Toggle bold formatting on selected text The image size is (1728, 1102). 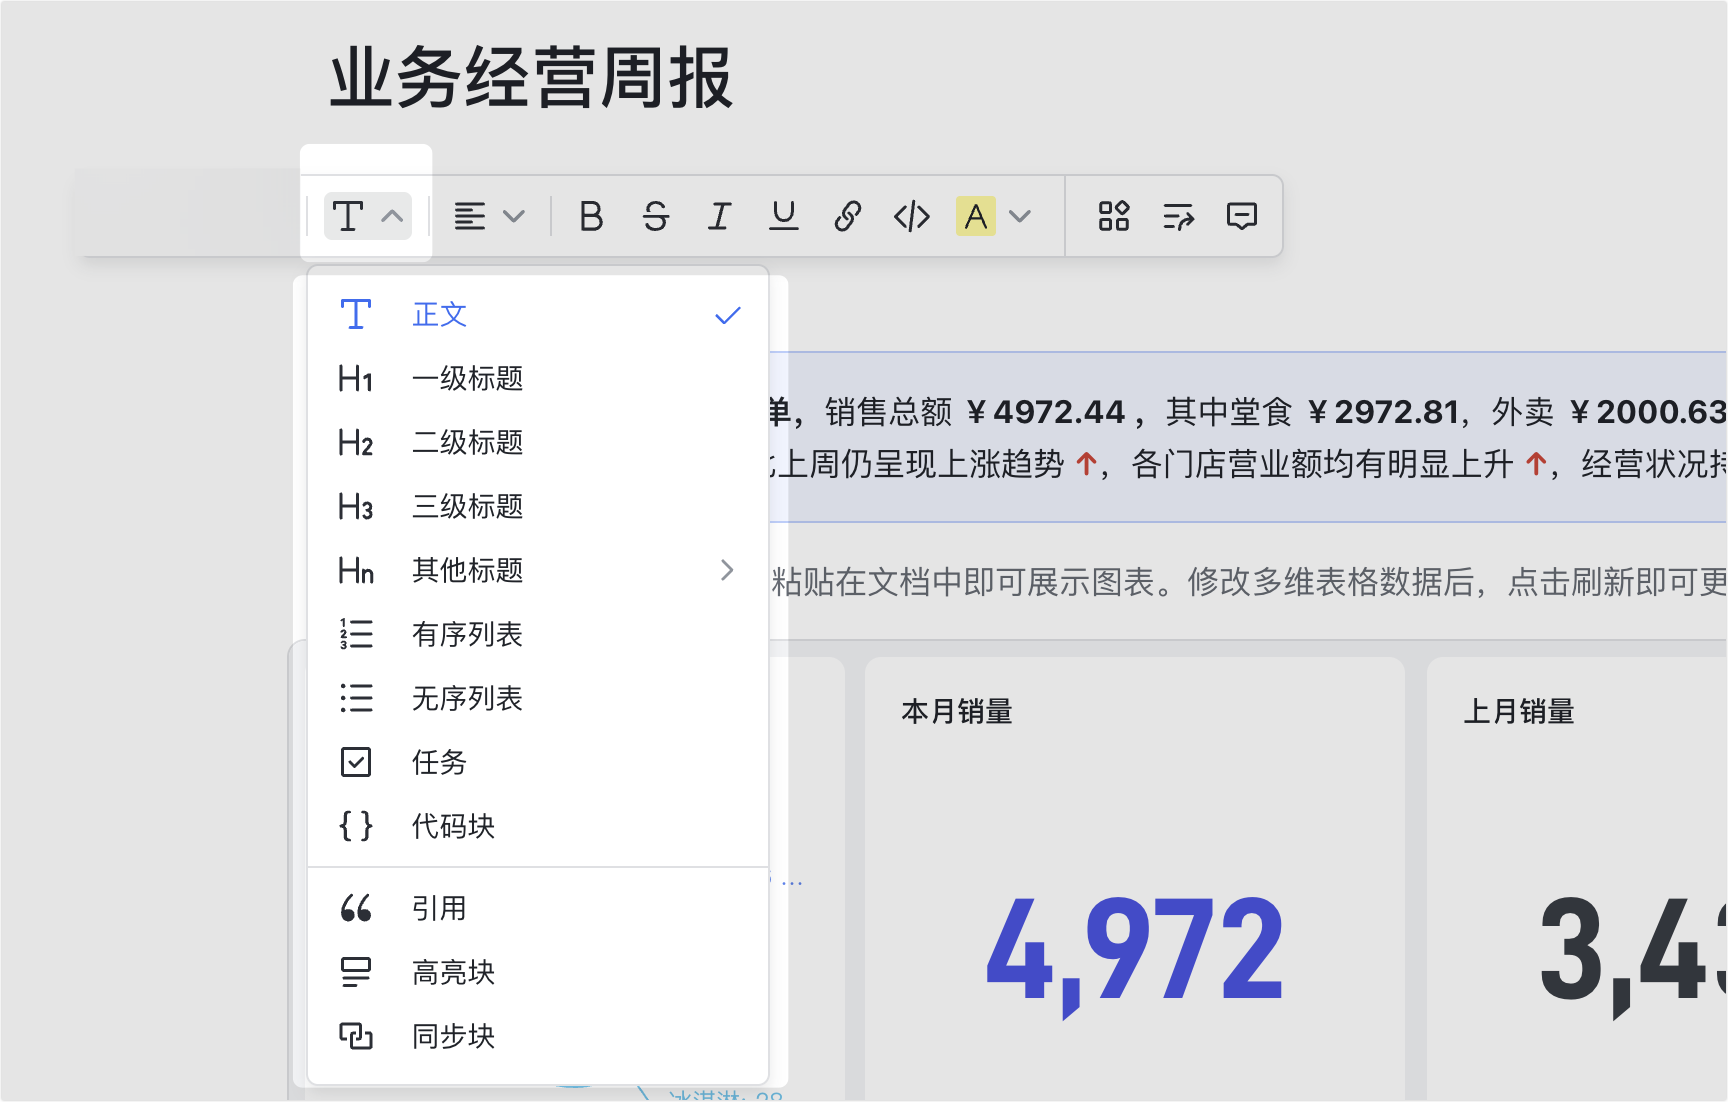coord(591,216)
